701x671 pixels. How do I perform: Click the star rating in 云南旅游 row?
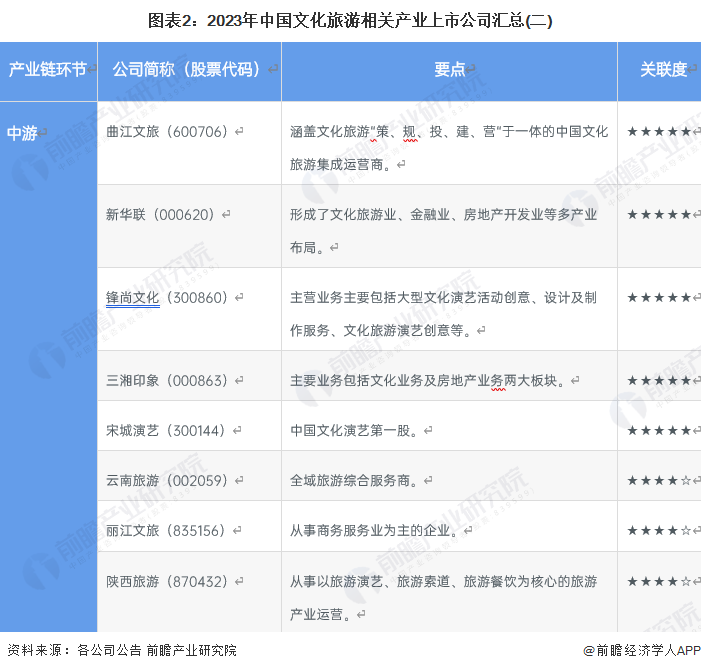(659, 481)
